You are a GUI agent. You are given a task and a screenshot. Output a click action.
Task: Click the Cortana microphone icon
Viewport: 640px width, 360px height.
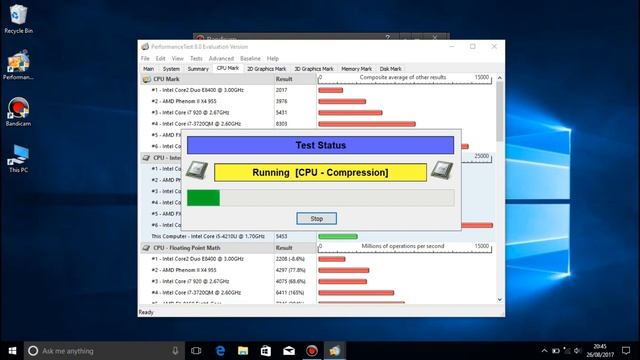point(175,351)
